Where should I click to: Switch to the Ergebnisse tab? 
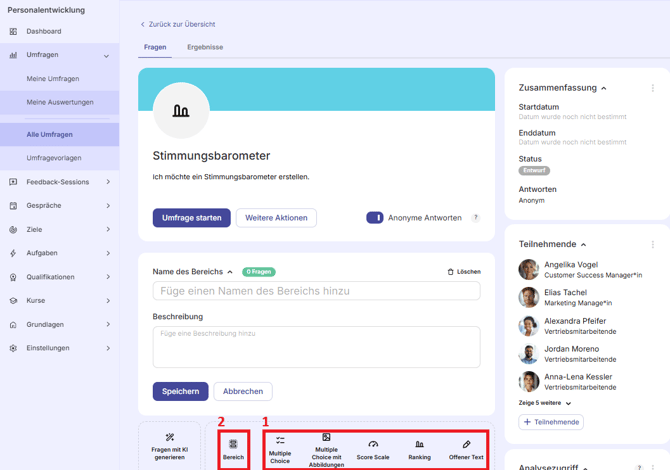205,47
